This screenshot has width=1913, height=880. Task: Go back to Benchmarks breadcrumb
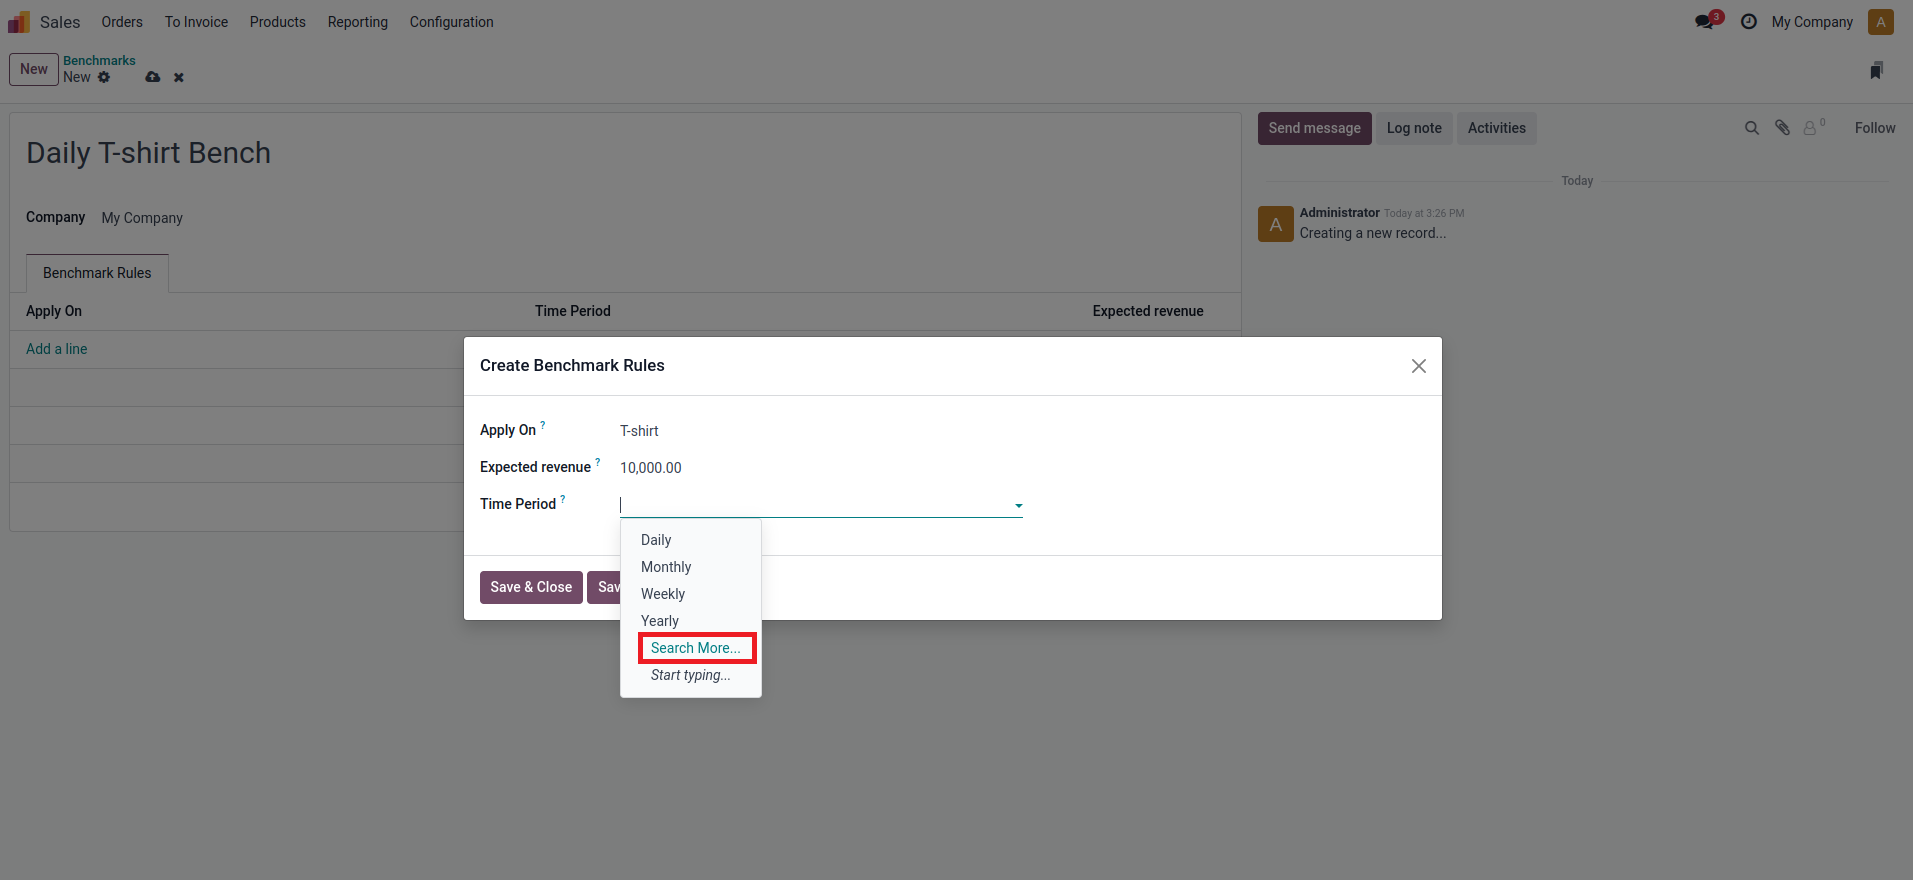click(x=99, y=61)
